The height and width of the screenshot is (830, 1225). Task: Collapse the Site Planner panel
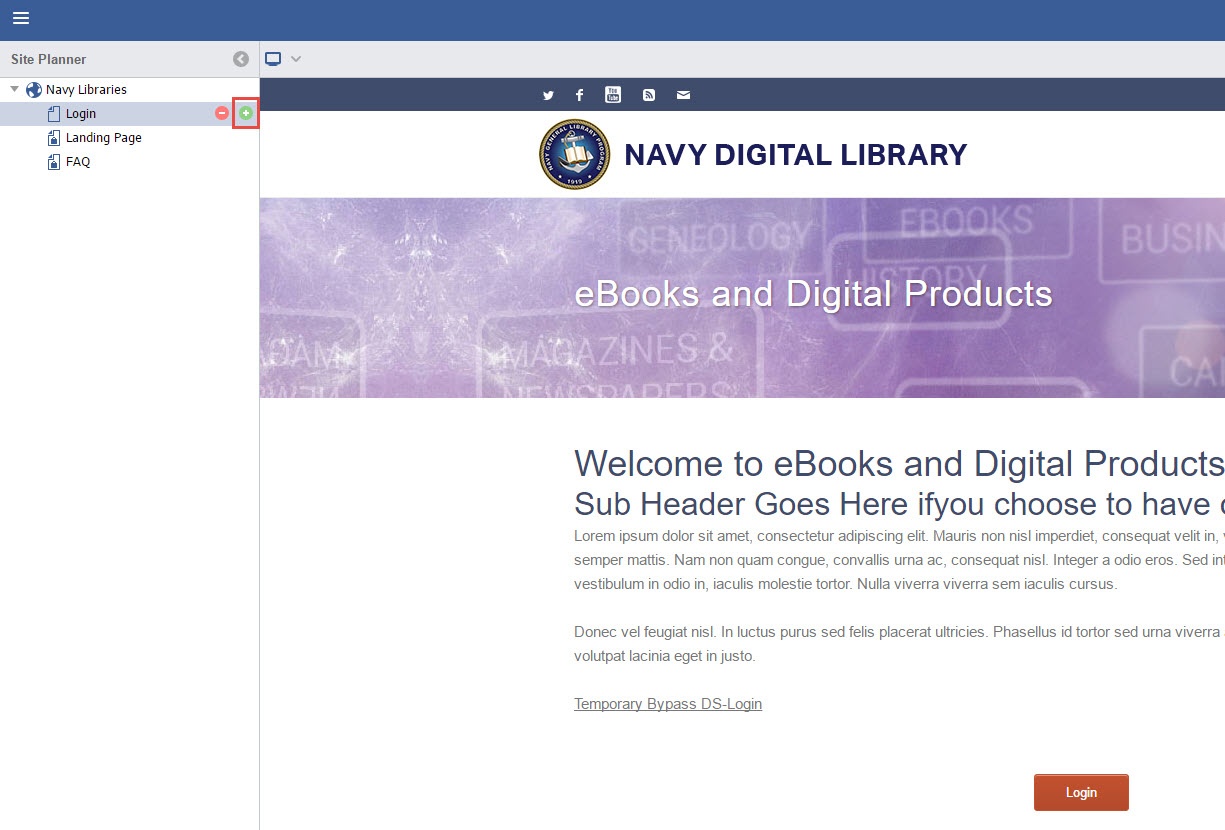click(241, 59)
